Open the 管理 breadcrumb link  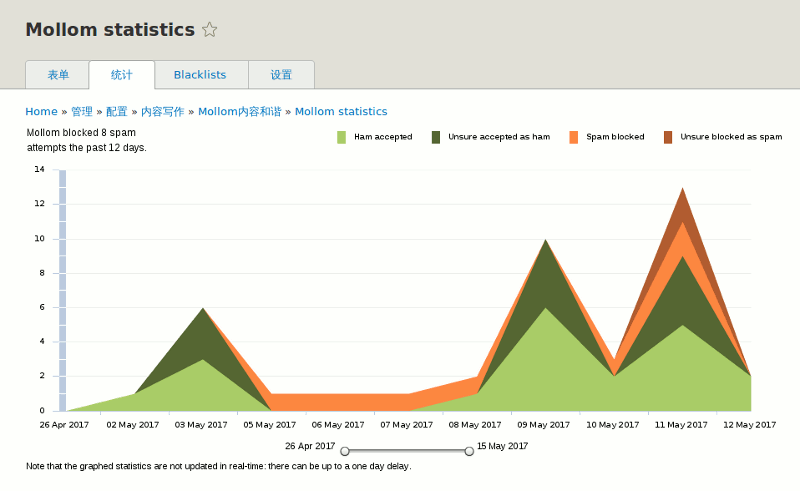82,111
